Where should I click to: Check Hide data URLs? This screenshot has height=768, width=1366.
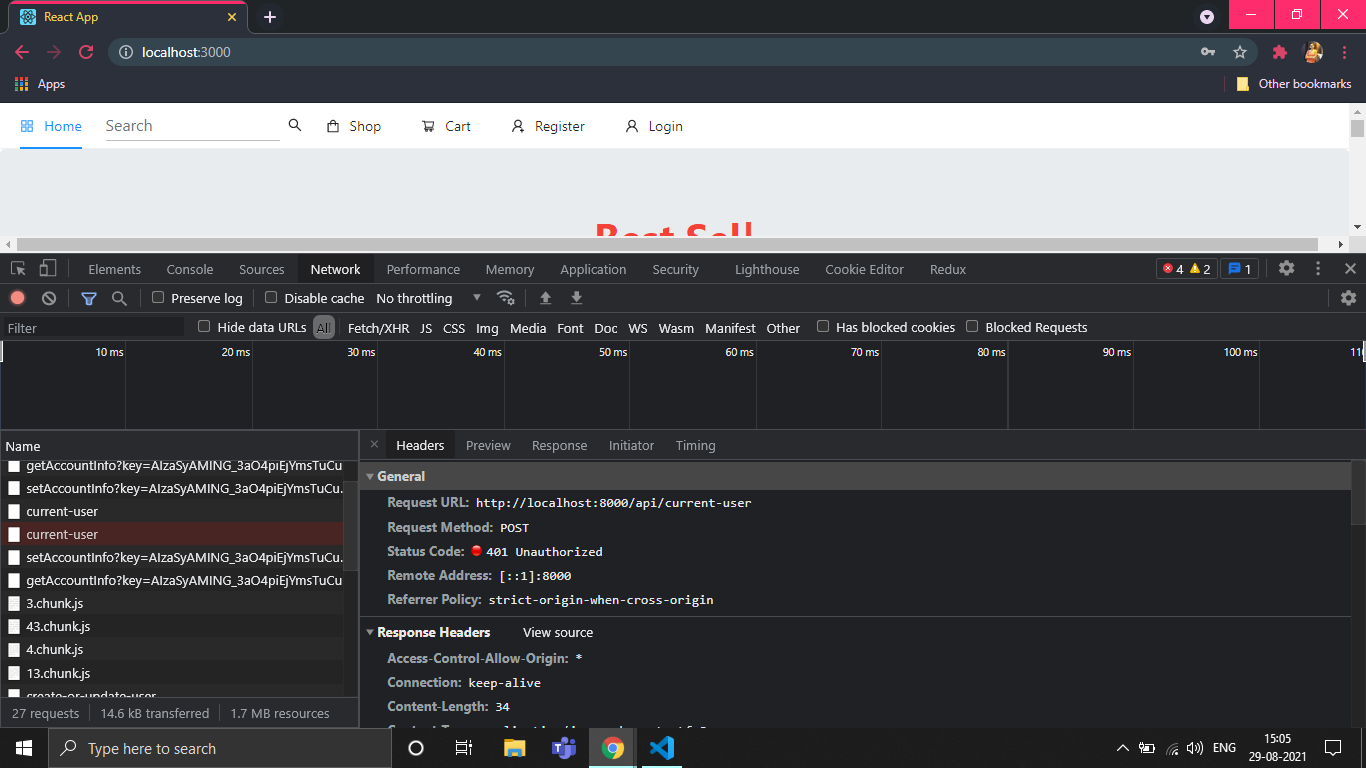[204, 326]
